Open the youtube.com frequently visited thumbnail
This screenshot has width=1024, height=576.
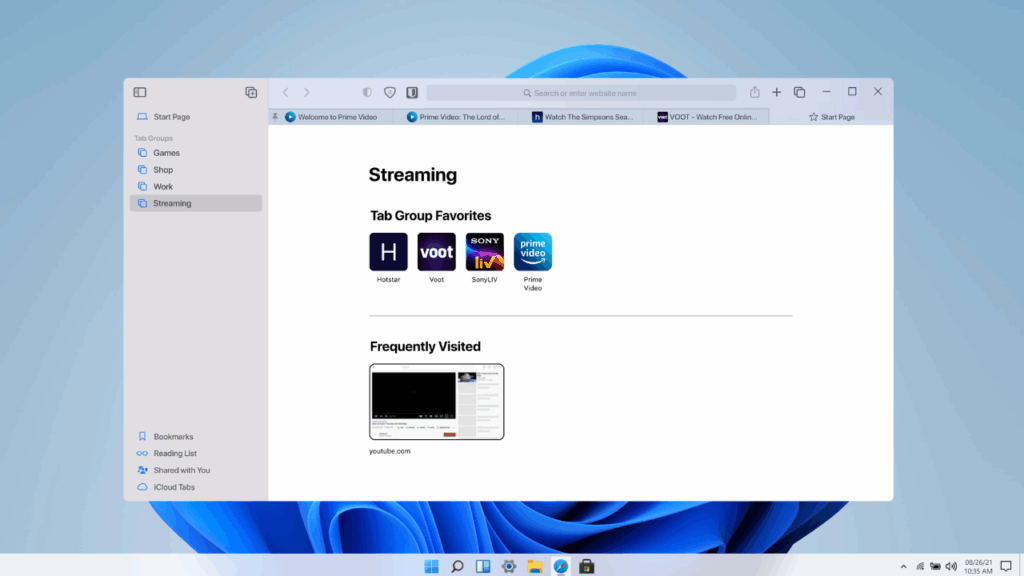point(436,402)
